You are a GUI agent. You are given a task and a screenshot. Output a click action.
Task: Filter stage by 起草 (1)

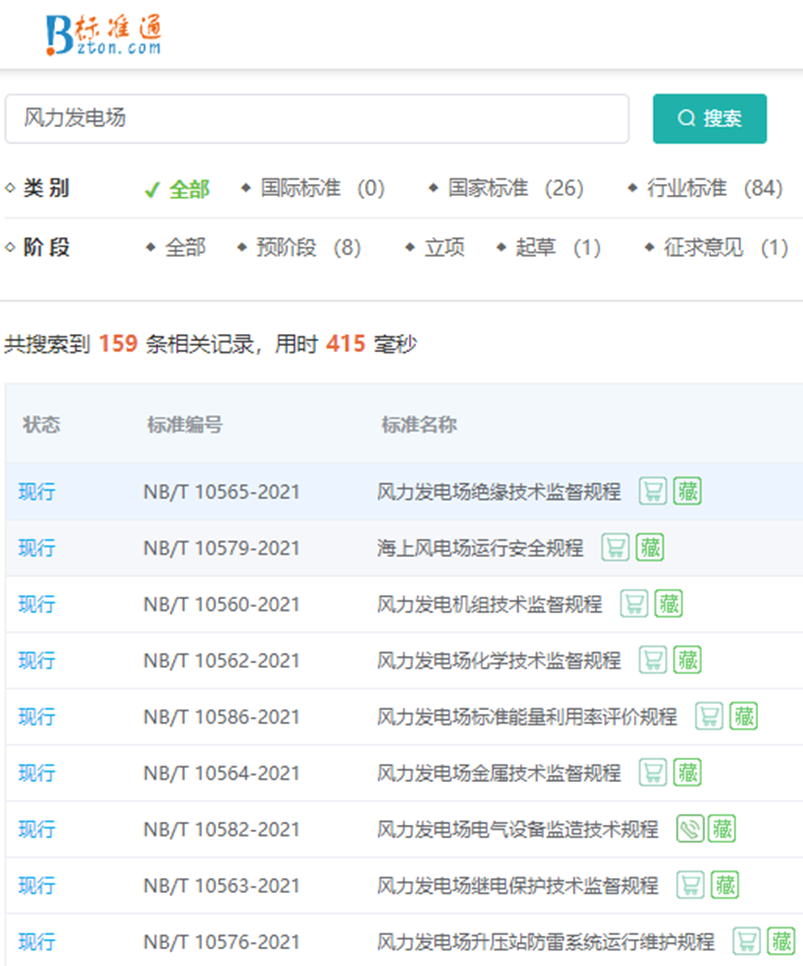[x=549, y=248]
